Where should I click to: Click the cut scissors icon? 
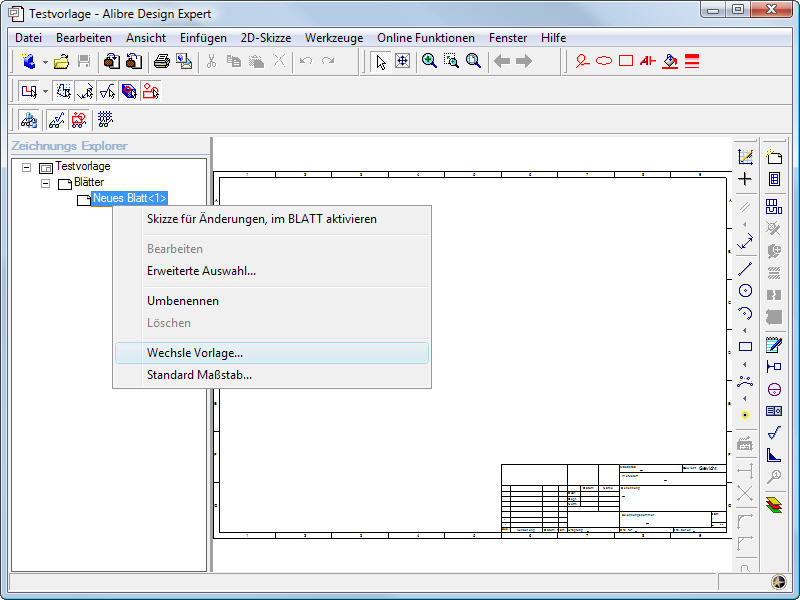[x=211, y=61]
